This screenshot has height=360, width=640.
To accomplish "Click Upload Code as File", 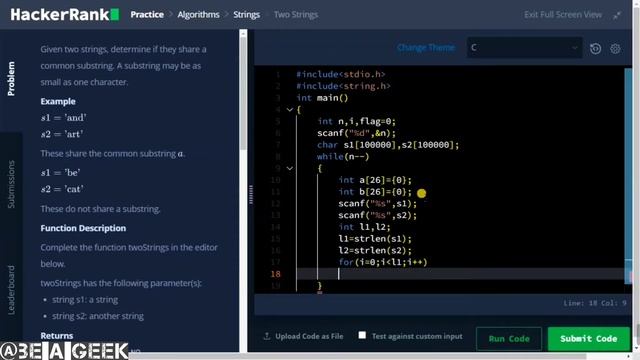I will [309, 336].
